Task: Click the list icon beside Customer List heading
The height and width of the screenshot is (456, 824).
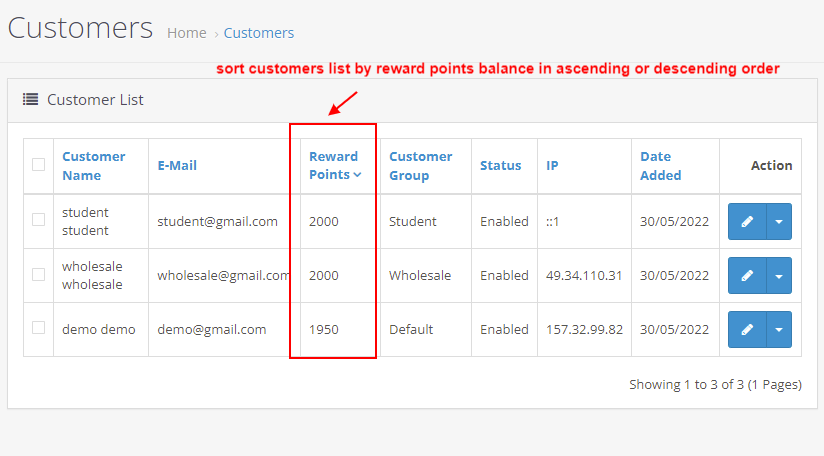Action: point(31,100)
